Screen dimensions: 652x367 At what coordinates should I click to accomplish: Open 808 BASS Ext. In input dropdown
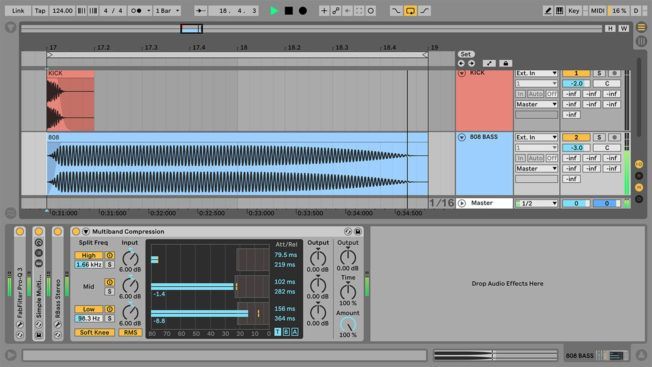coord(536,137)
